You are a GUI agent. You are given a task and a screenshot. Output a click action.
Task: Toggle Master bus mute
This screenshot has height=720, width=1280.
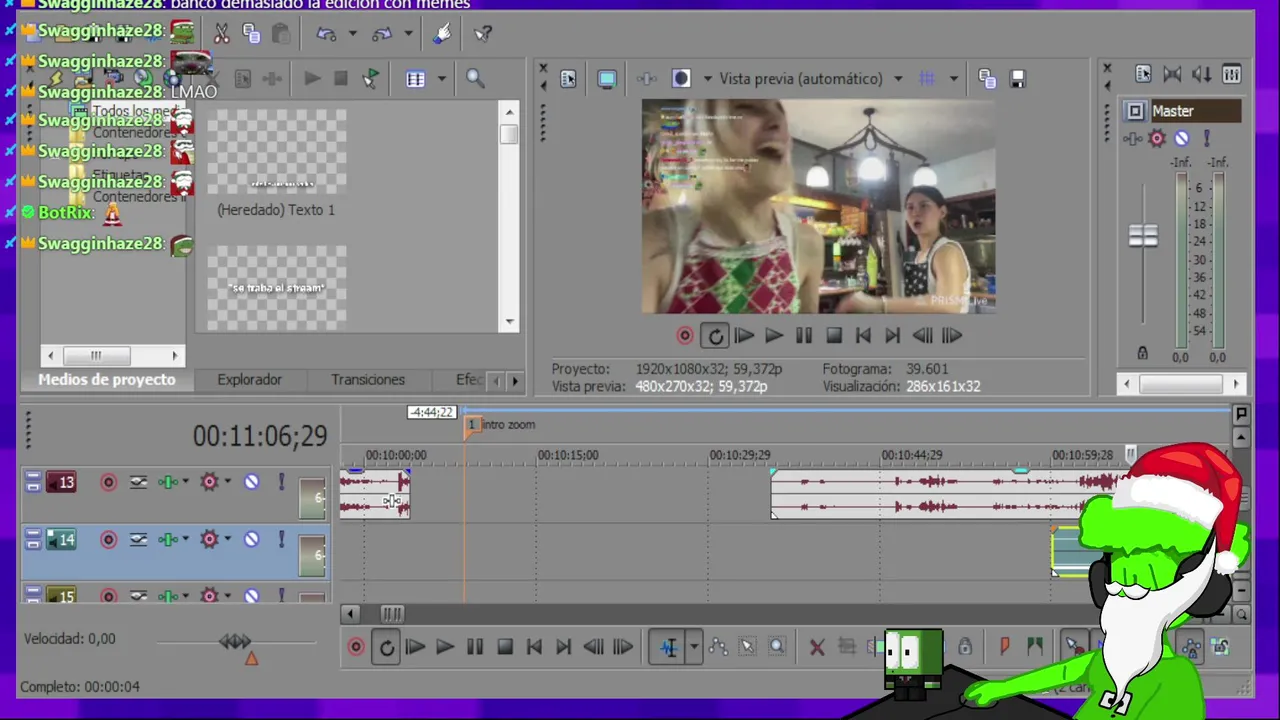click(x=1182, y=139)
